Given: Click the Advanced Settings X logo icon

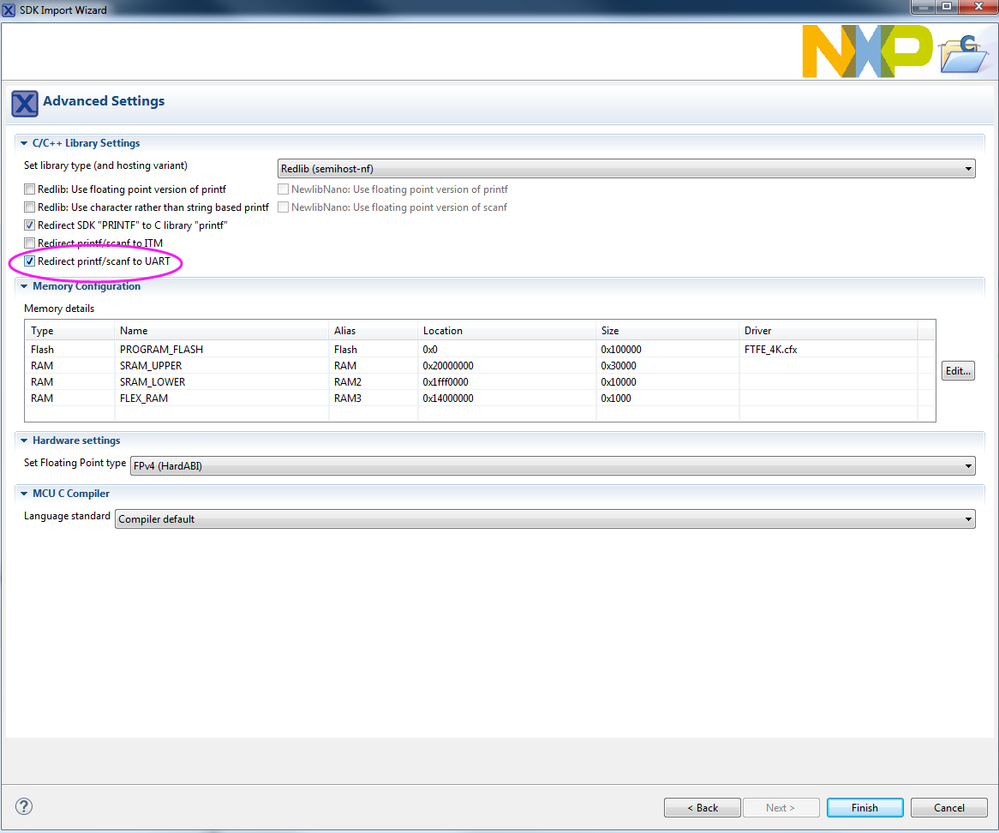Looking at the screenshot, I should (25, 103).
